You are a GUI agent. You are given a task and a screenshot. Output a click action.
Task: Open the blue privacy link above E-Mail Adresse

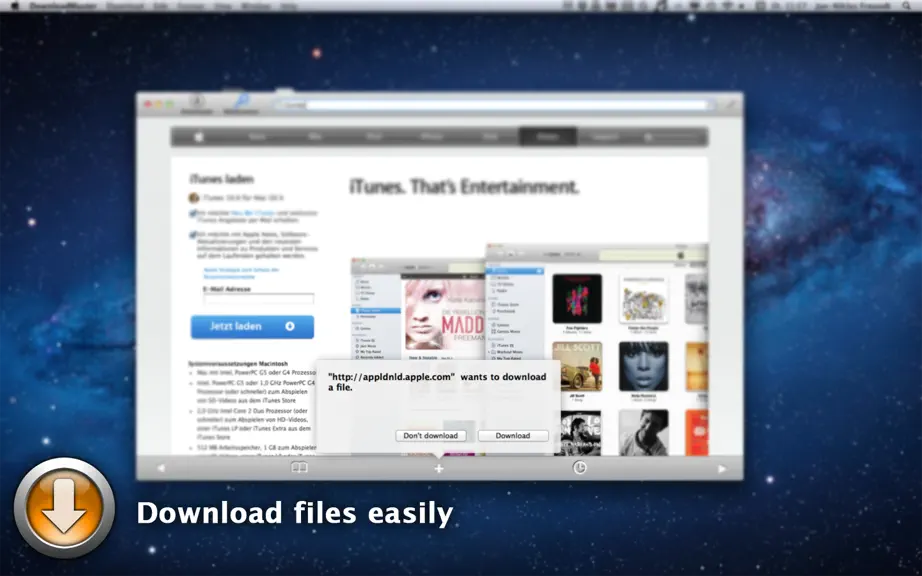(242, 273)
